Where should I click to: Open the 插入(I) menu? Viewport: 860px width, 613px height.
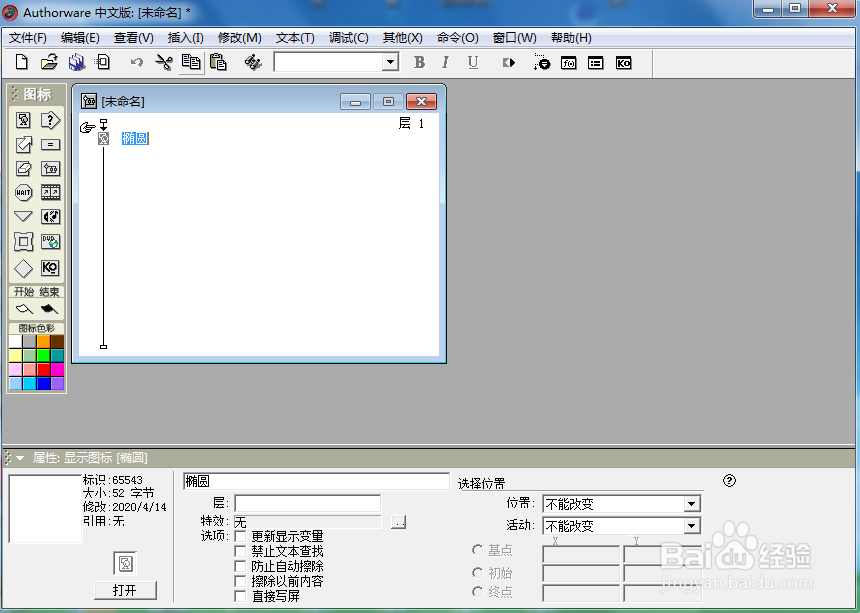pyautogui.click(x=185, y=38)
